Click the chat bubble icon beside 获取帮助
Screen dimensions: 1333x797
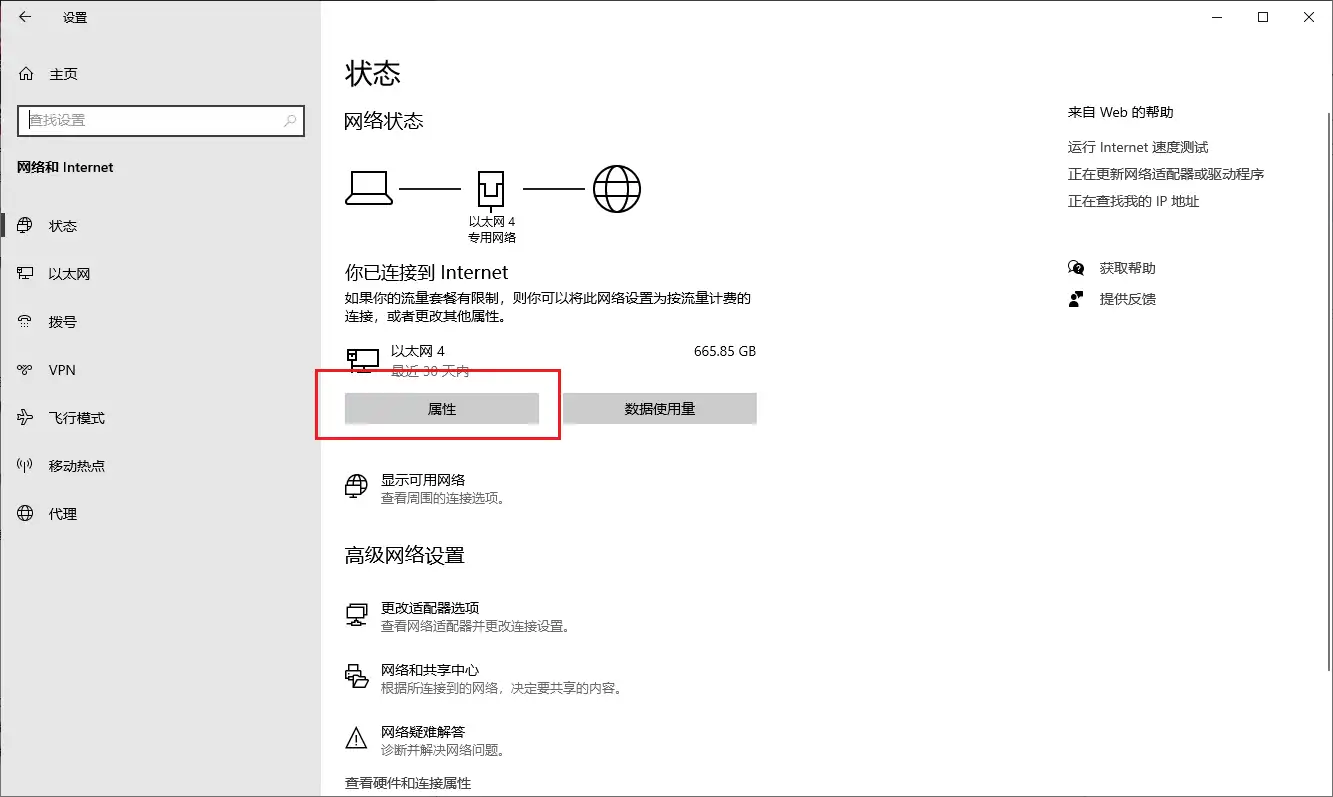point(1076,268)
